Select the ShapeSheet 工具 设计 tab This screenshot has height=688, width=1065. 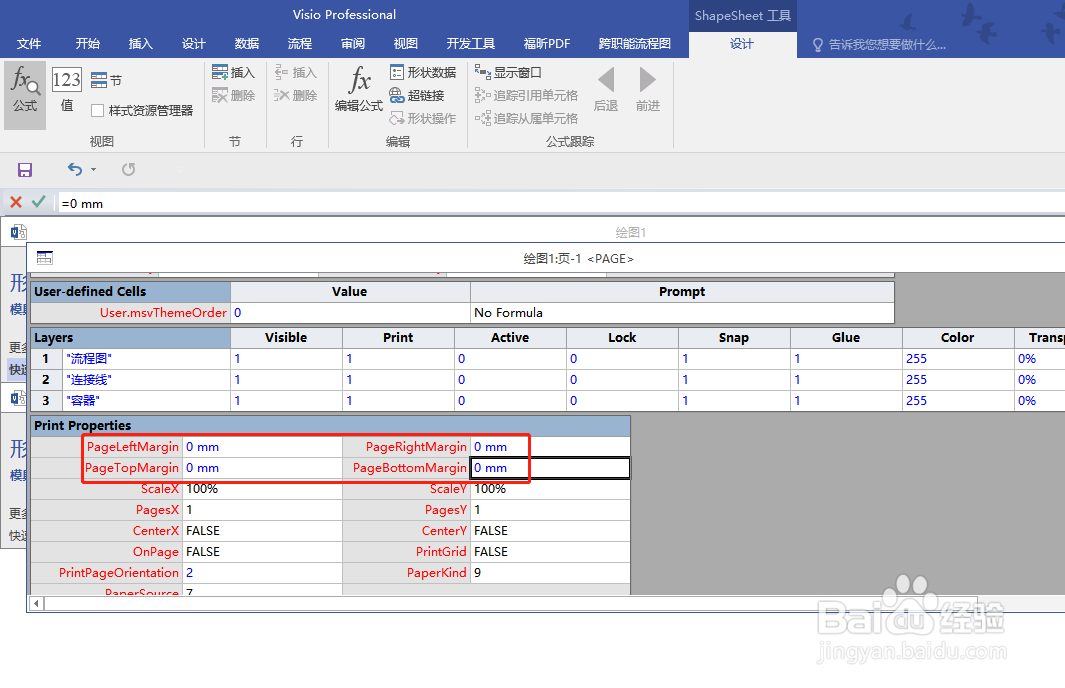742,44
